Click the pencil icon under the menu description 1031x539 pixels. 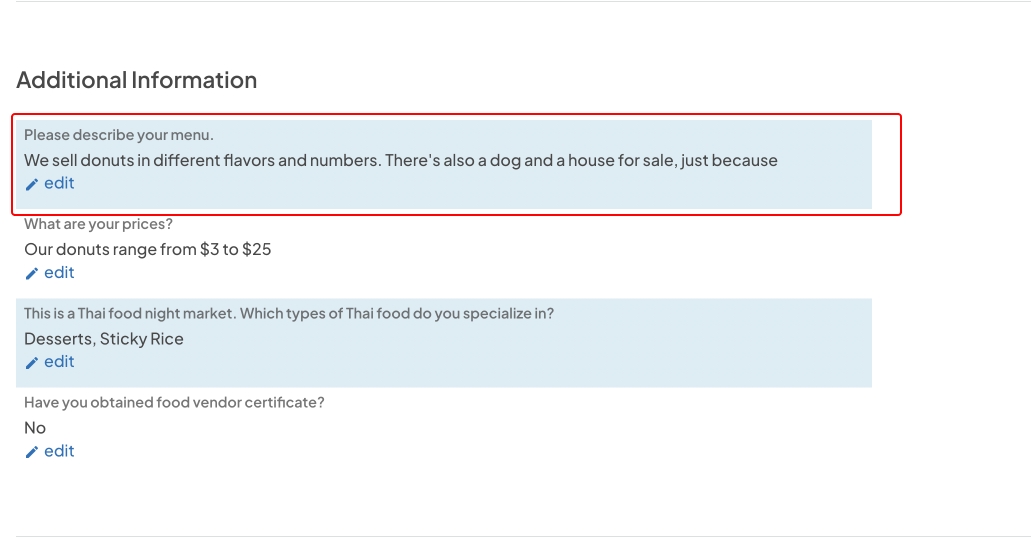31,184
